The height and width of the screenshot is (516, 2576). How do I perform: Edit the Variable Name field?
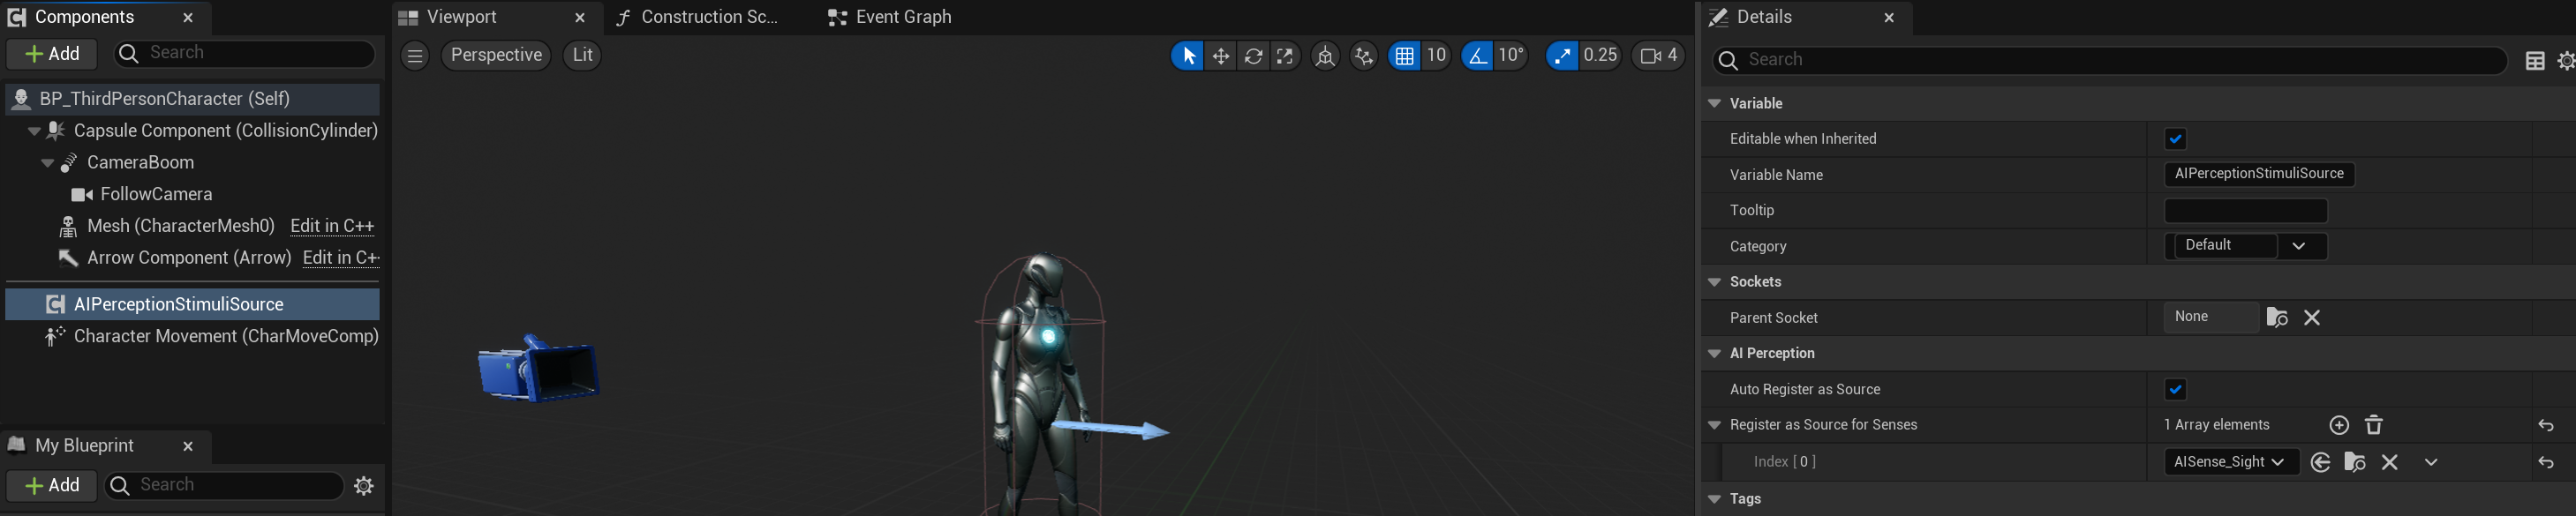pos(2259,174)
